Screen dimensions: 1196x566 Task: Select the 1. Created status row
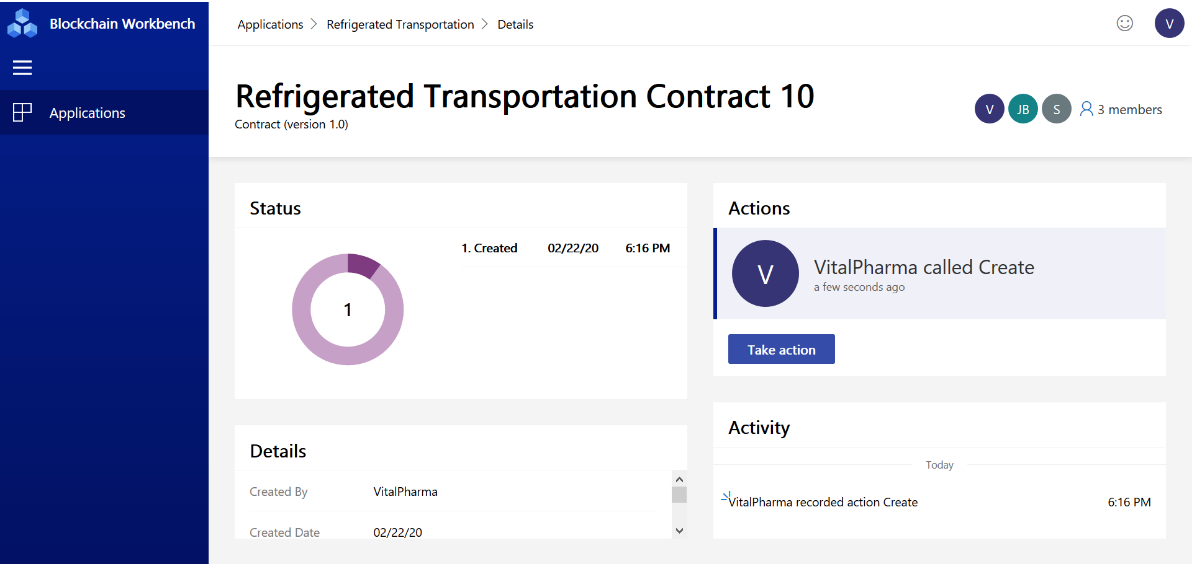pos(565,248)
